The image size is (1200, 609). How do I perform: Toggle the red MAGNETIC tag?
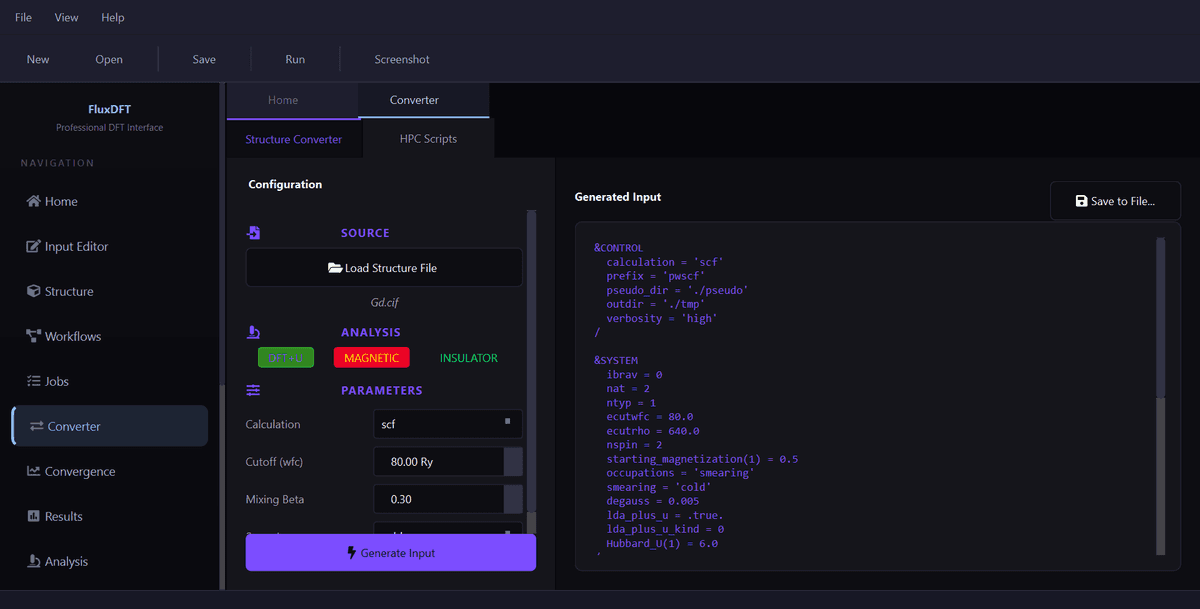click(371, 358)
